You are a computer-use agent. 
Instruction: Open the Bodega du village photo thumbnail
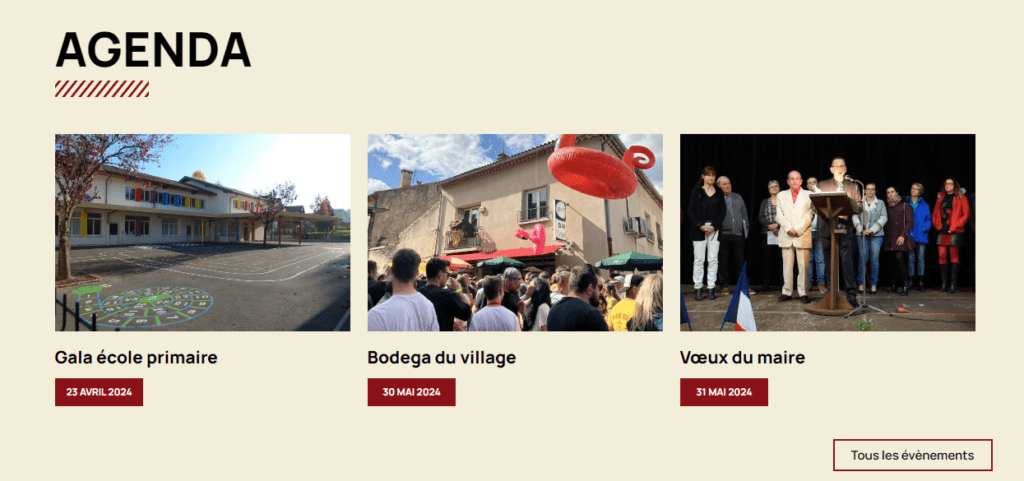point(515,232)
